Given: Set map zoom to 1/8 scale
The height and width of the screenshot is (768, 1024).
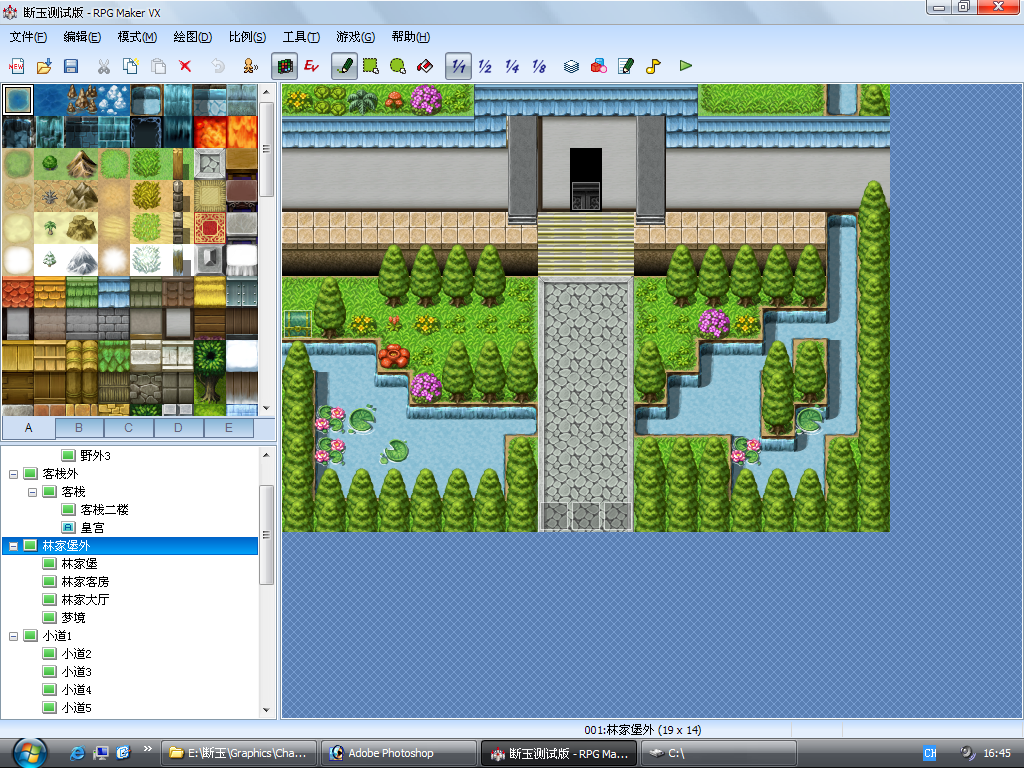Looking at the screenshot, I should click(x=539, y=66).
